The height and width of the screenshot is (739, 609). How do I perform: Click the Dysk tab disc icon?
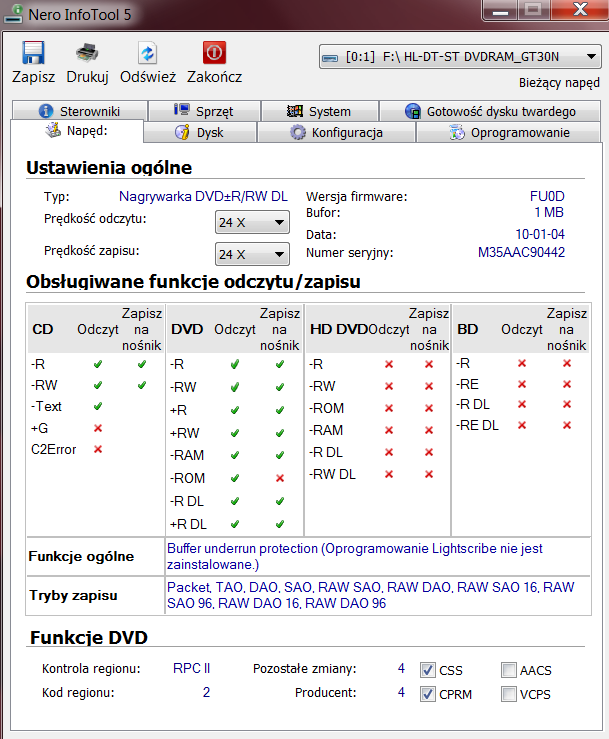click(x=182, y=132)
